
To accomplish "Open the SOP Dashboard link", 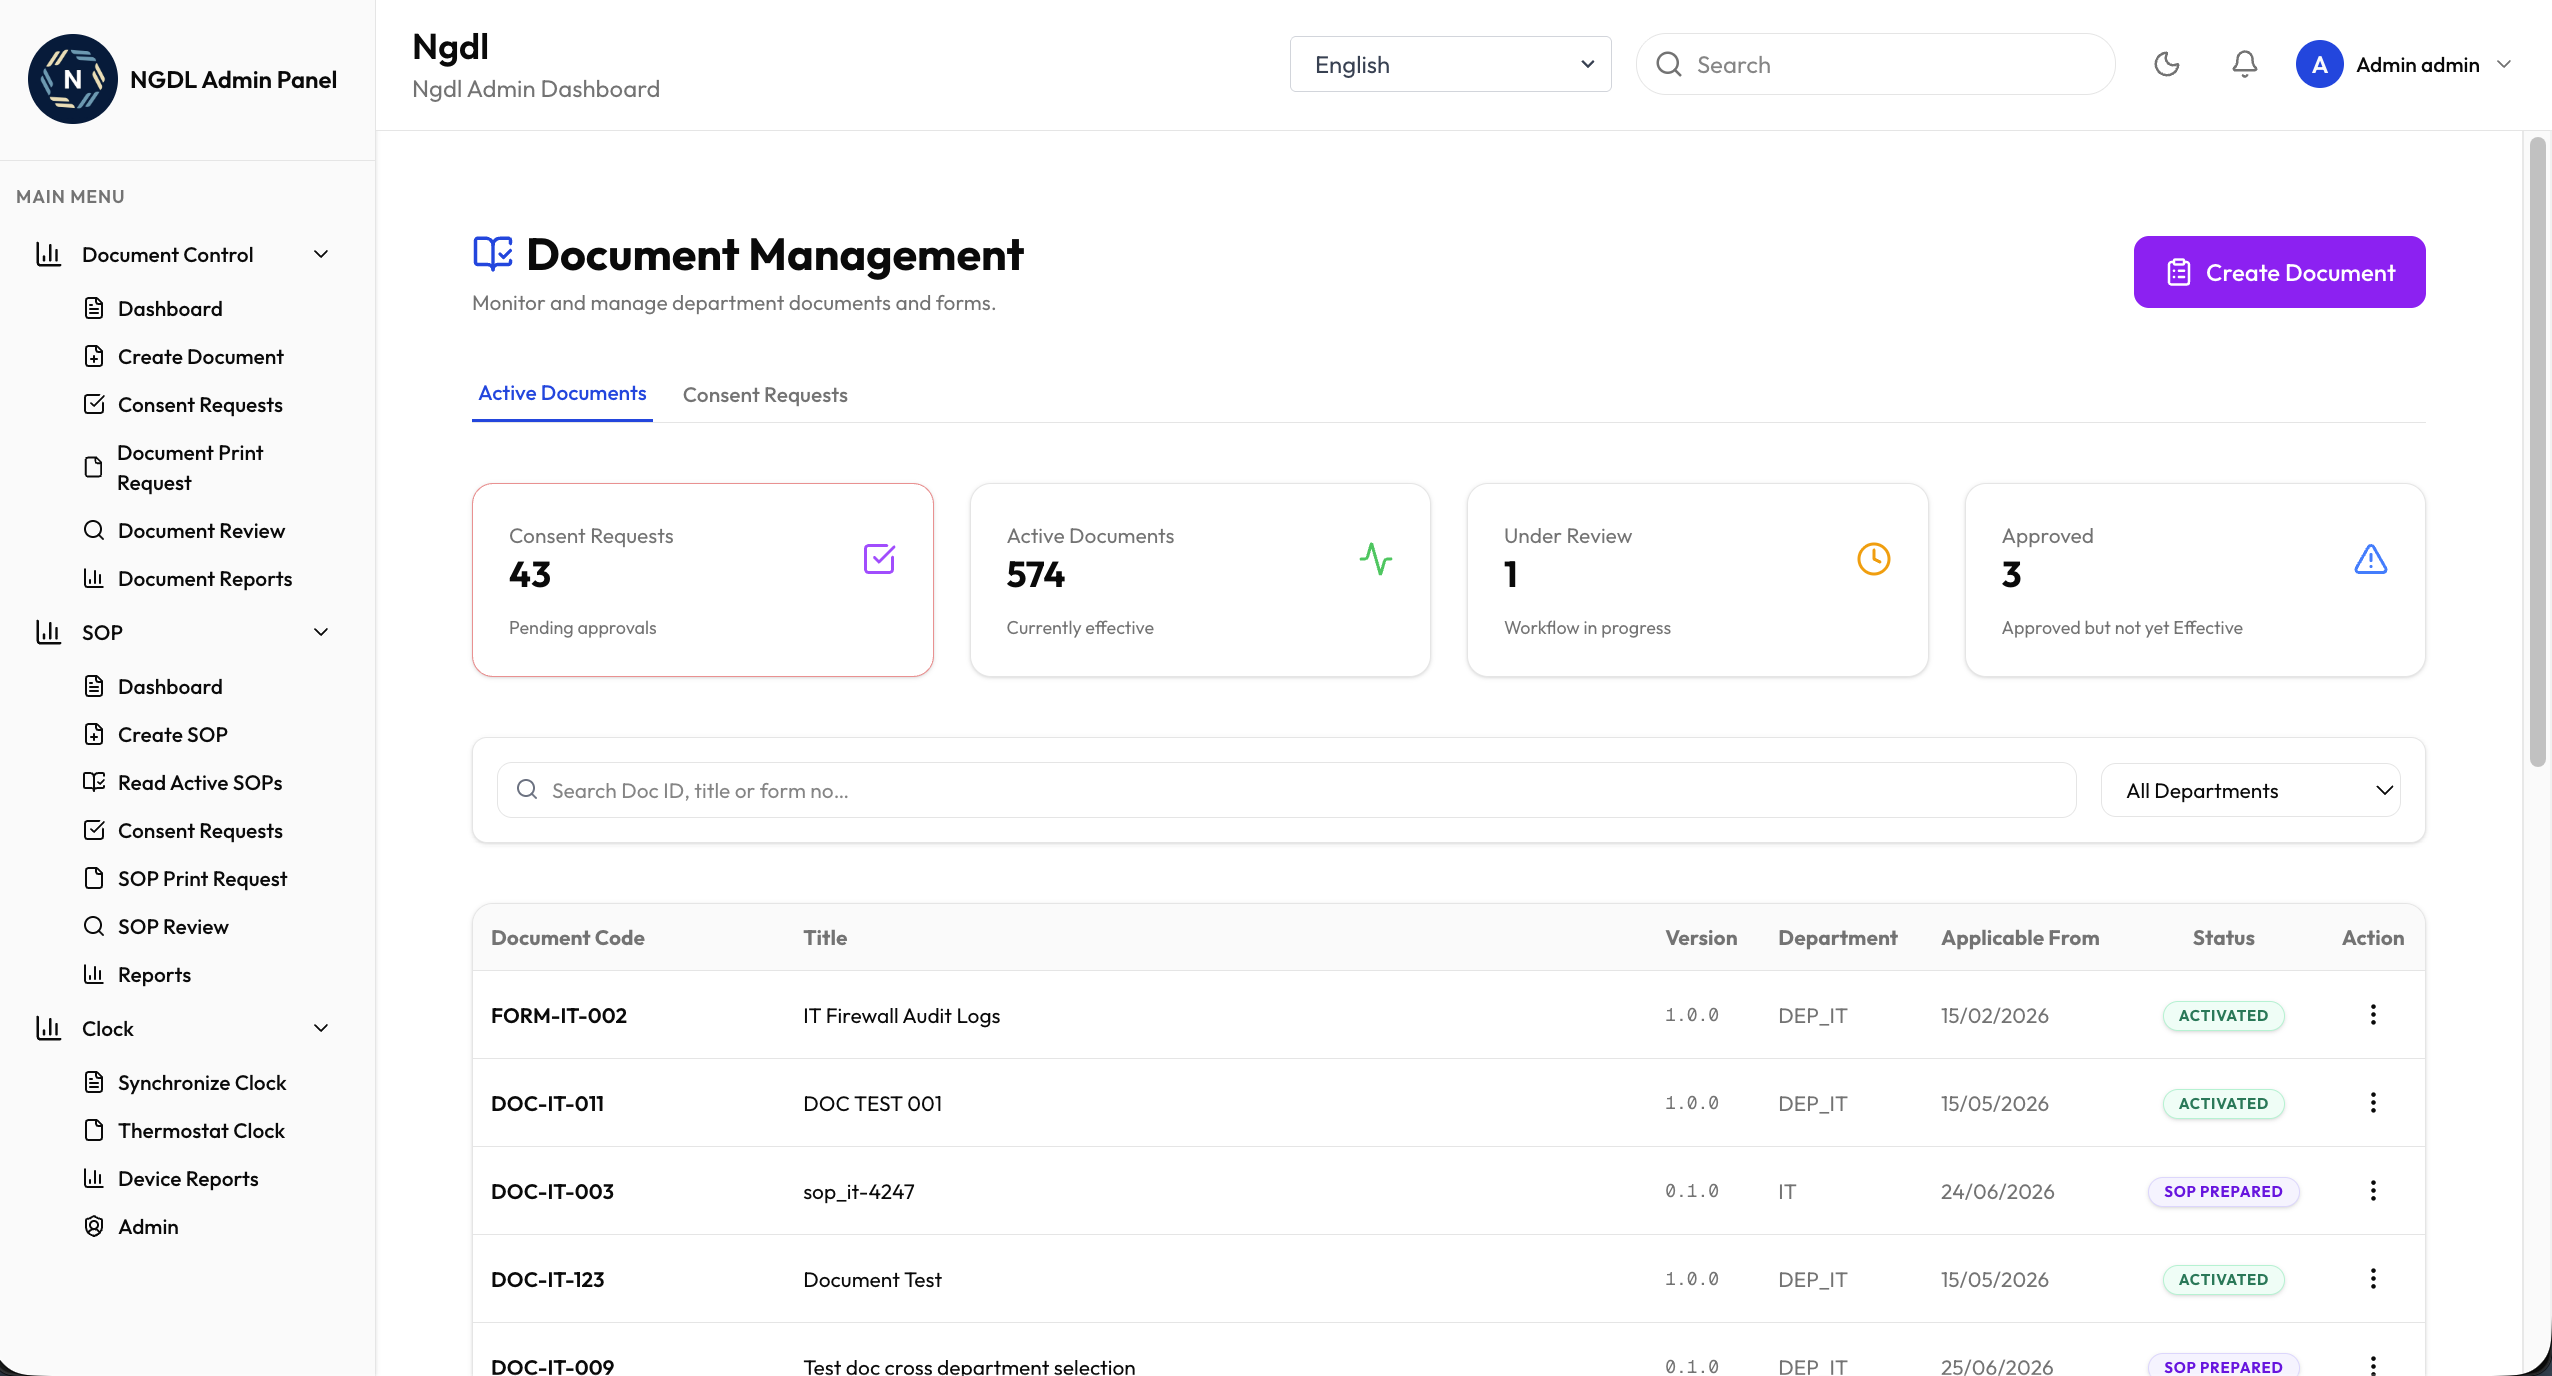I will tap(170, 686).
